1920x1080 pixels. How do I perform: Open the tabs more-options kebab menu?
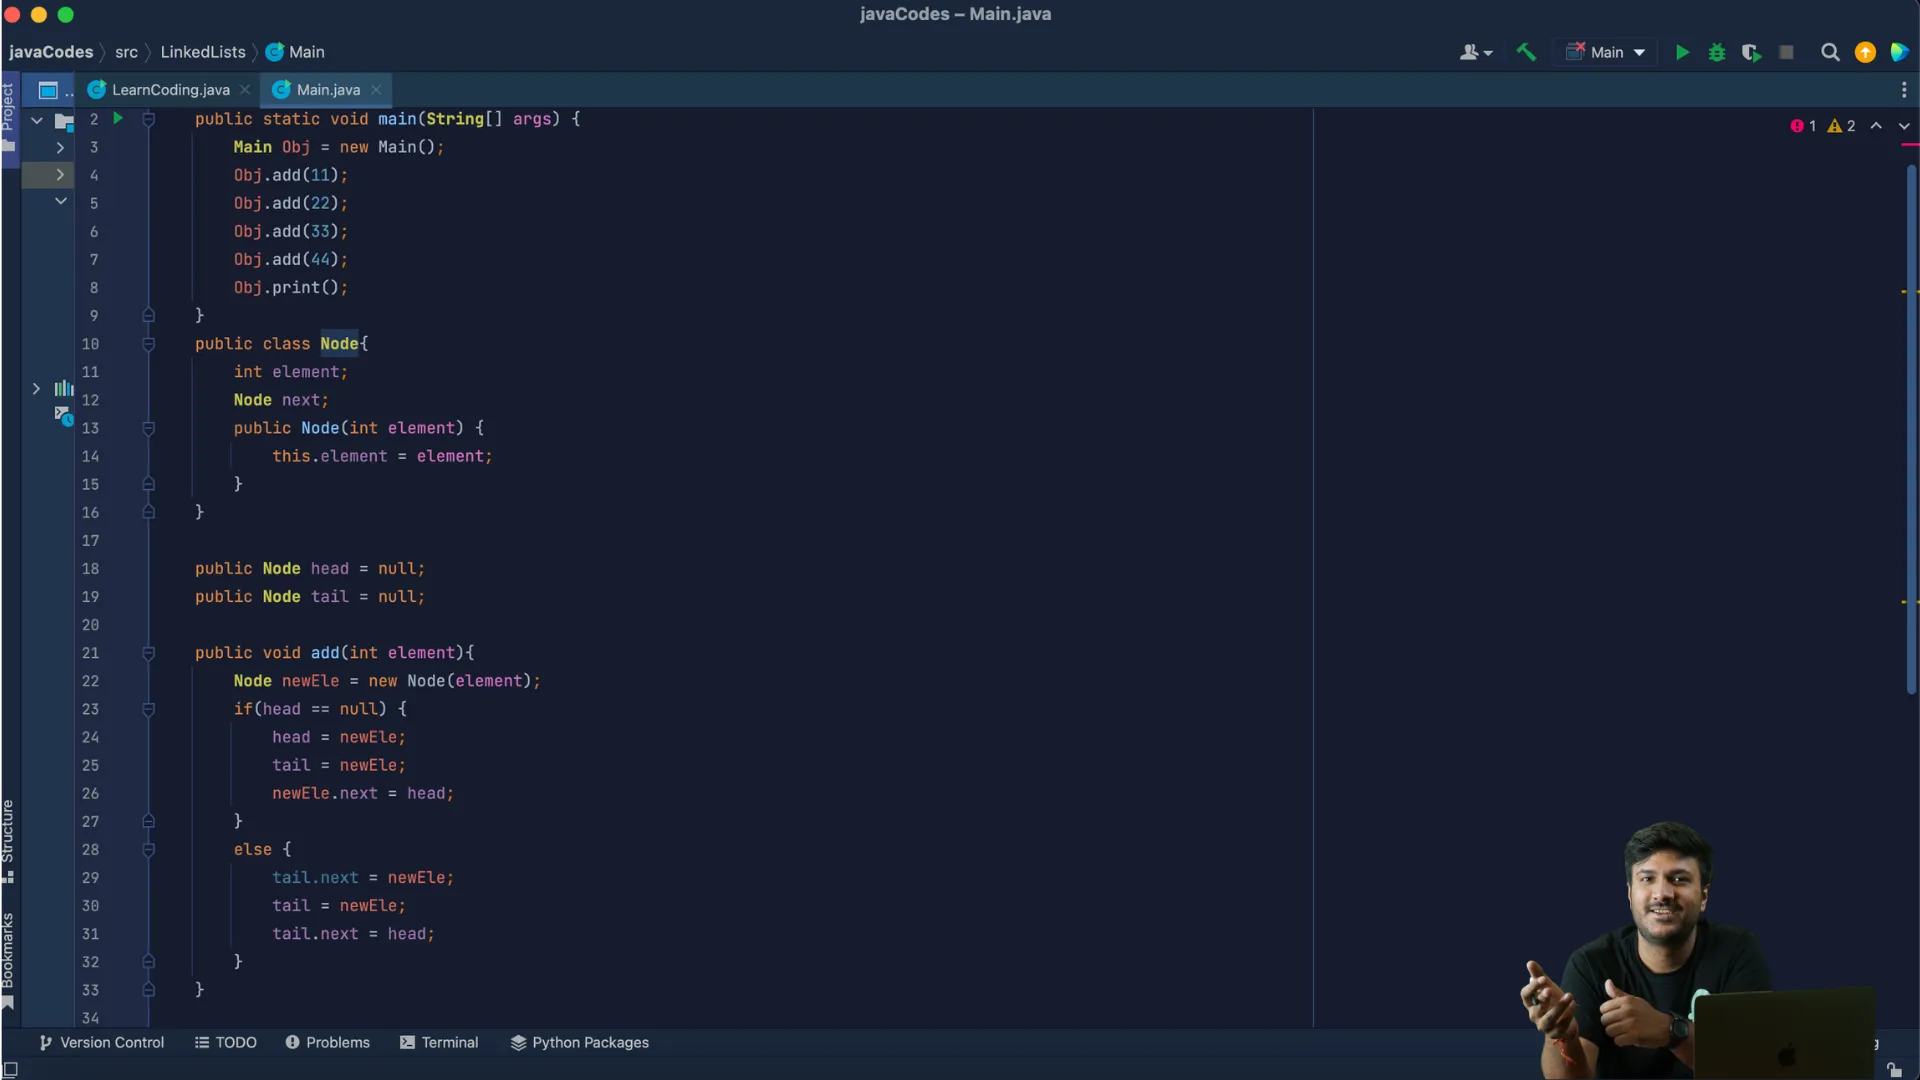(1903, 90)
